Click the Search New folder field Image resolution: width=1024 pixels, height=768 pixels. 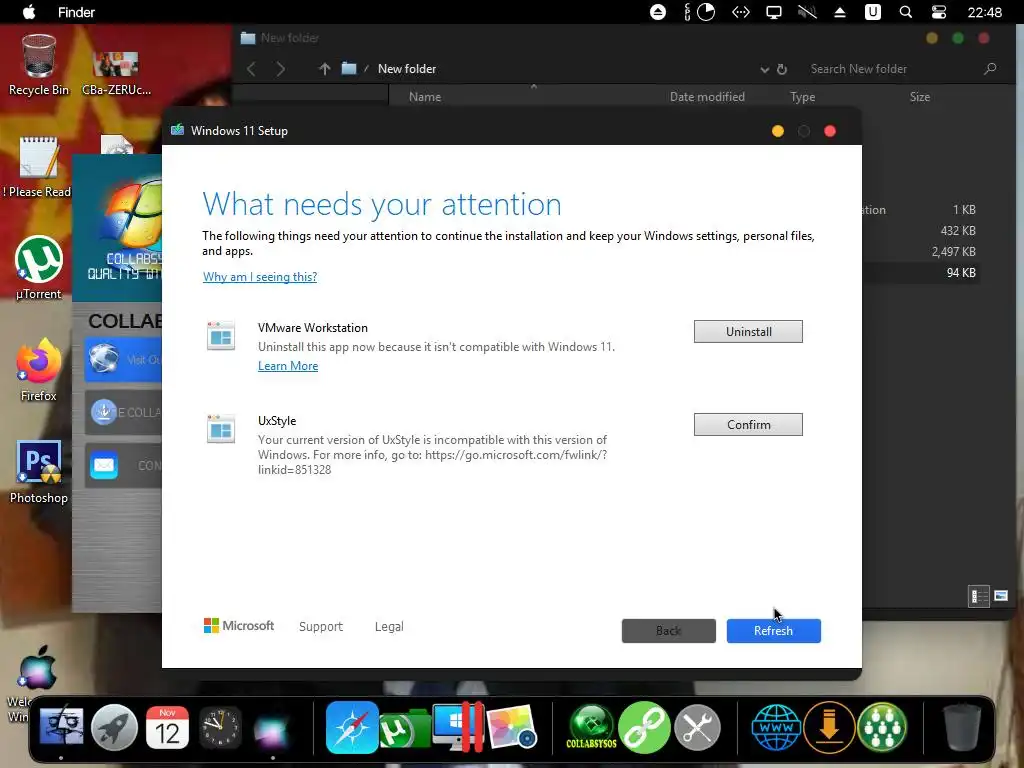[901, 69]
